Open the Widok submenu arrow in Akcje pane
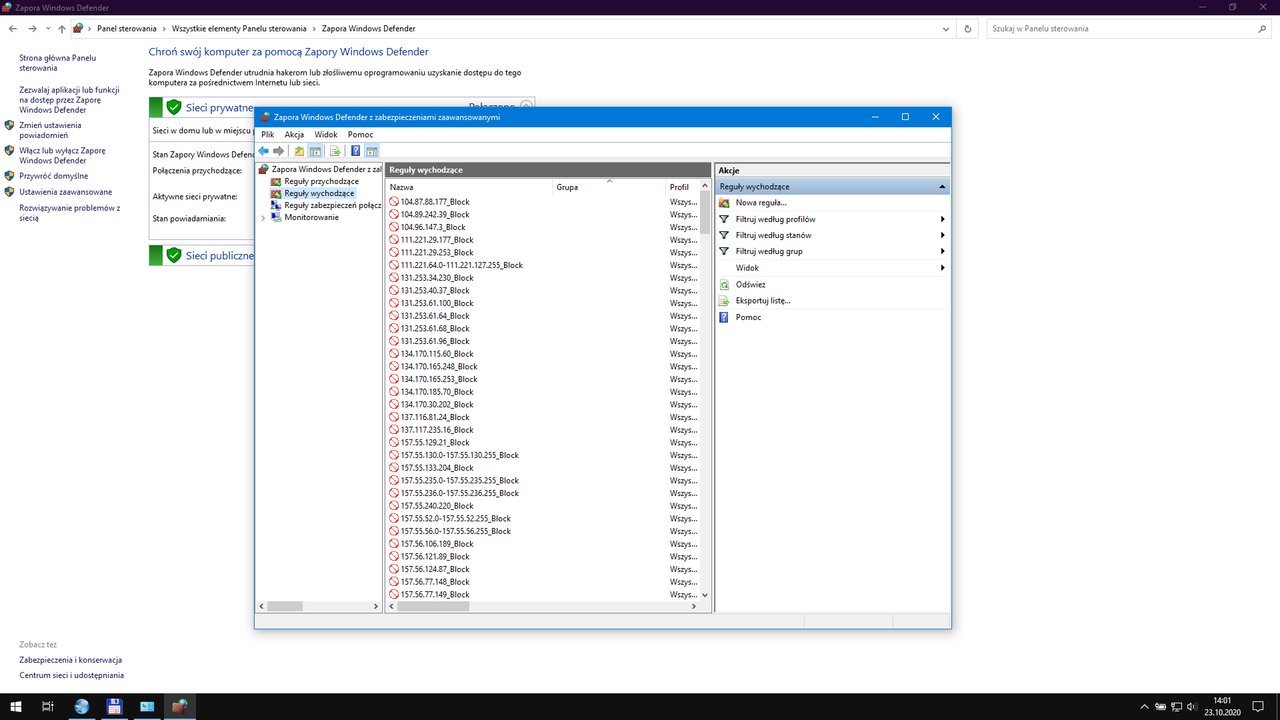The height and width of the screenshot is (720, 1280). 942,268
